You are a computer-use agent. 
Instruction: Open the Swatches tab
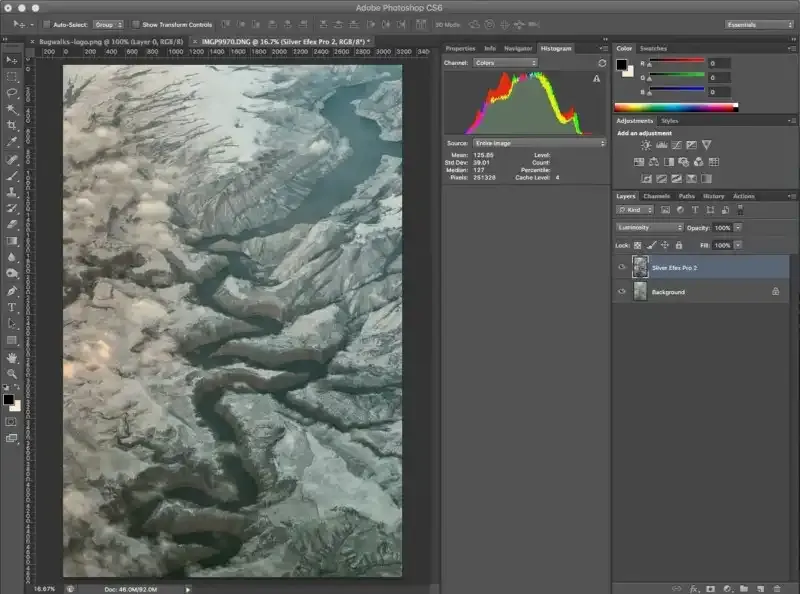point(653,48)
